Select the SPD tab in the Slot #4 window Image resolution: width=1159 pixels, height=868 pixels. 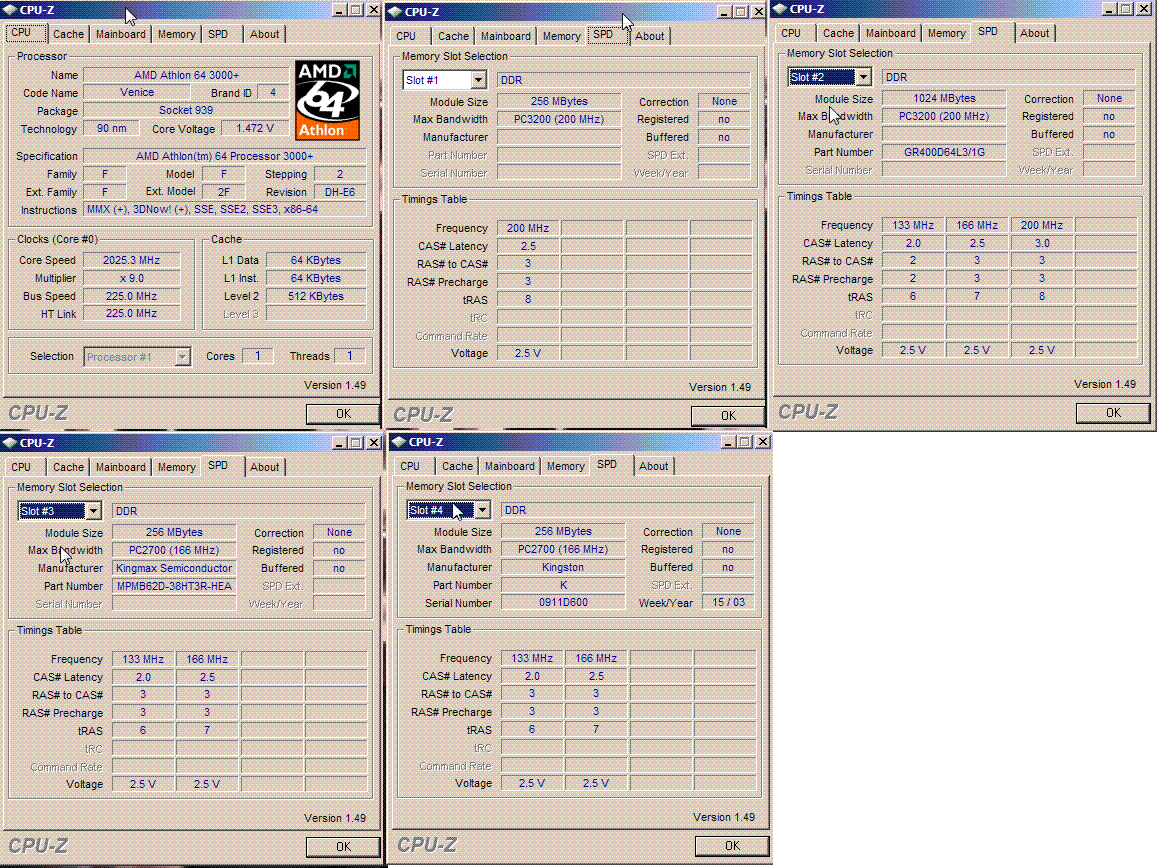point(607,464)
